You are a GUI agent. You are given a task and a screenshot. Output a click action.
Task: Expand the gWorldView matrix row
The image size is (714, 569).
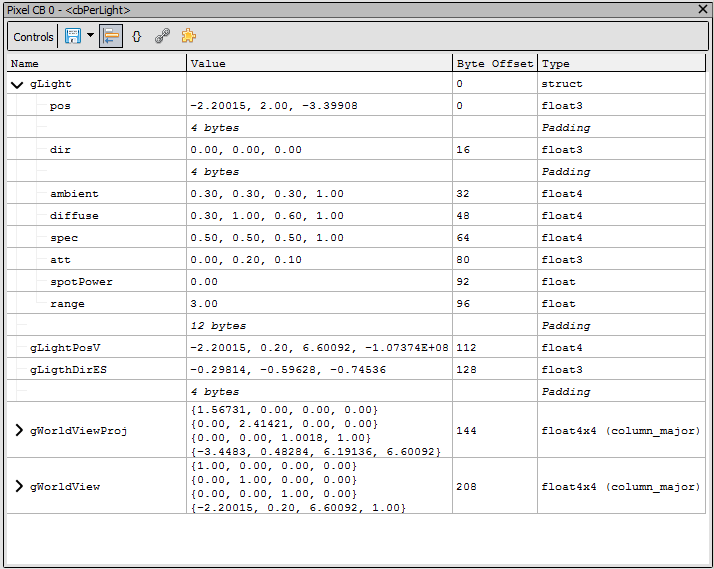[19, 486]
